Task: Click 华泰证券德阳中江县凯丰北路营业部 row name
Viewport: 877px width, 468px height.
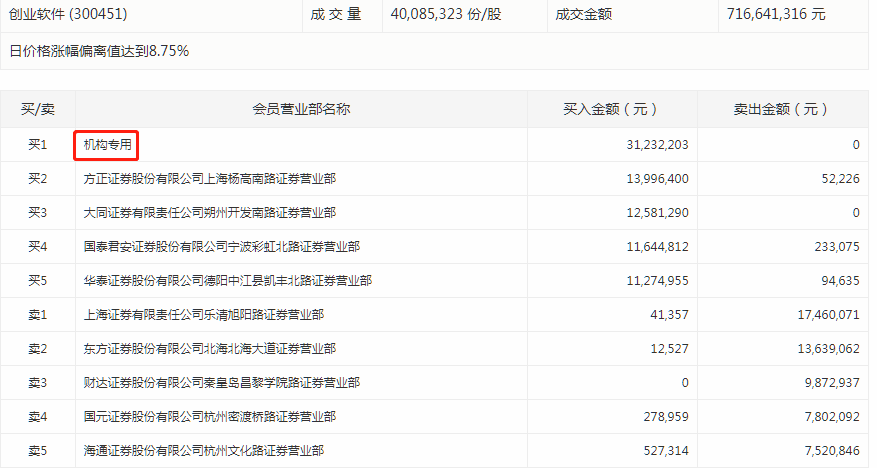Action: 228,281
